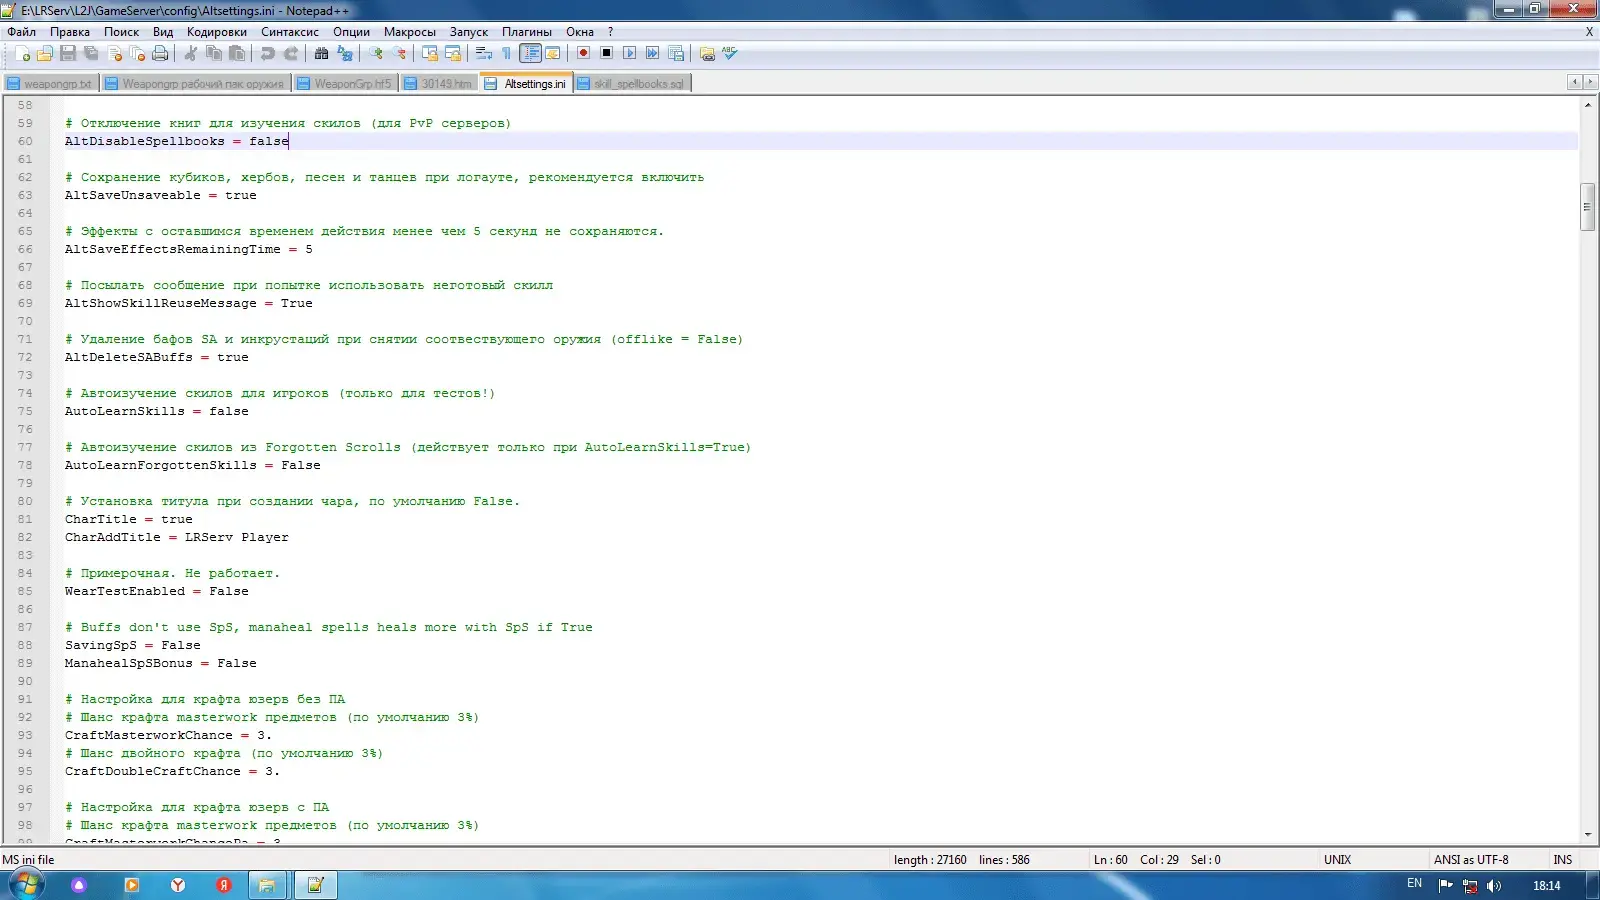Image resolution: width=1600 pixels, height=900 pixels.
Task: Cut selection with scissors icon
Action: point(190,54)
